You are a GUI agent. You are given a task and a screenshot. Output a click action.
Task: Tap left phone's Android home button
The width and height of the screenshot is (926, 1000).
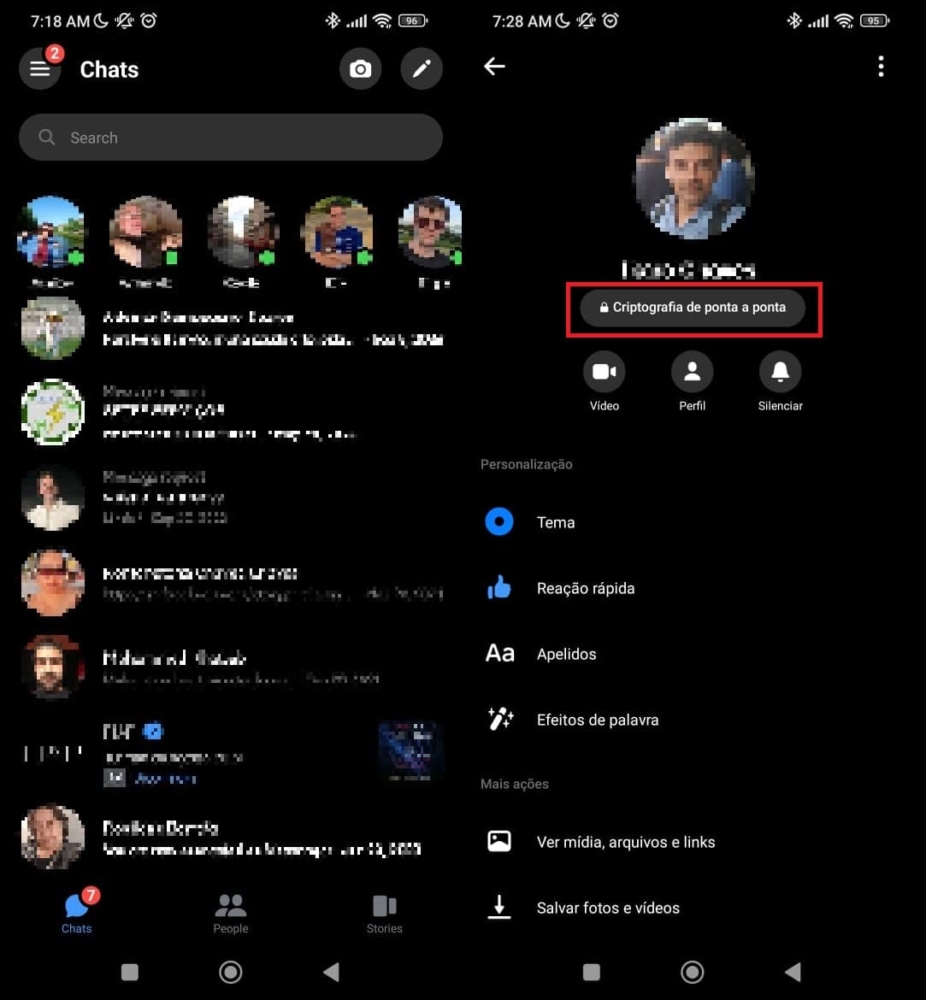click(230, 972)
